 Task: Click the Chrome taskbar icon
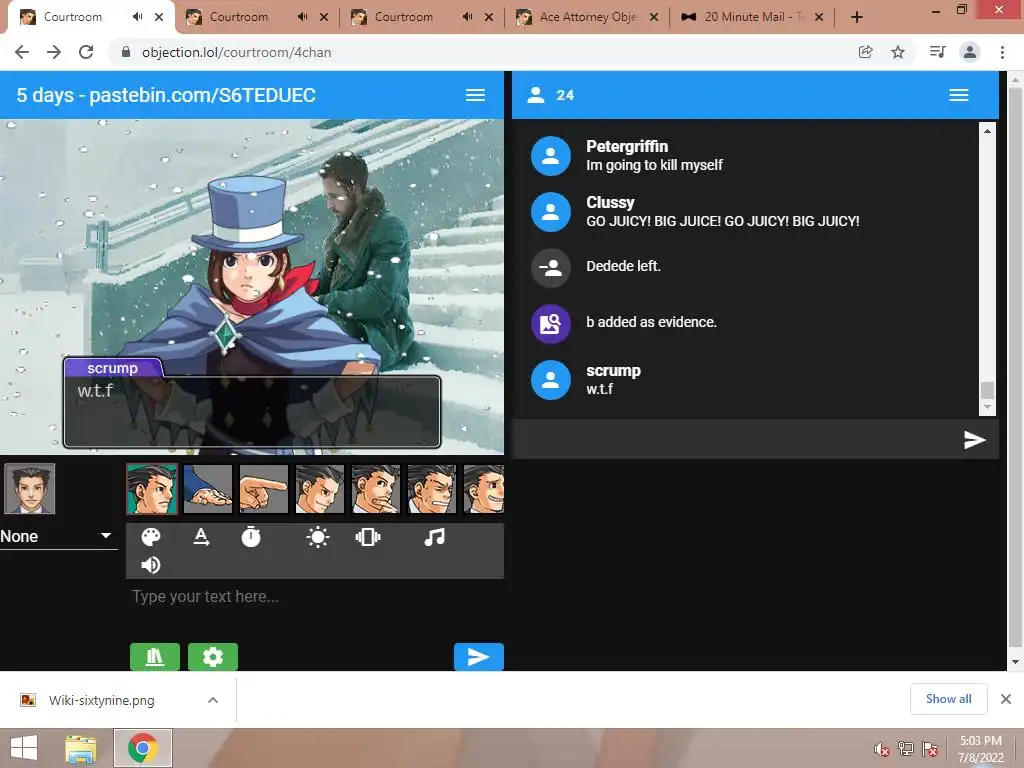click(x=143, y=748)
